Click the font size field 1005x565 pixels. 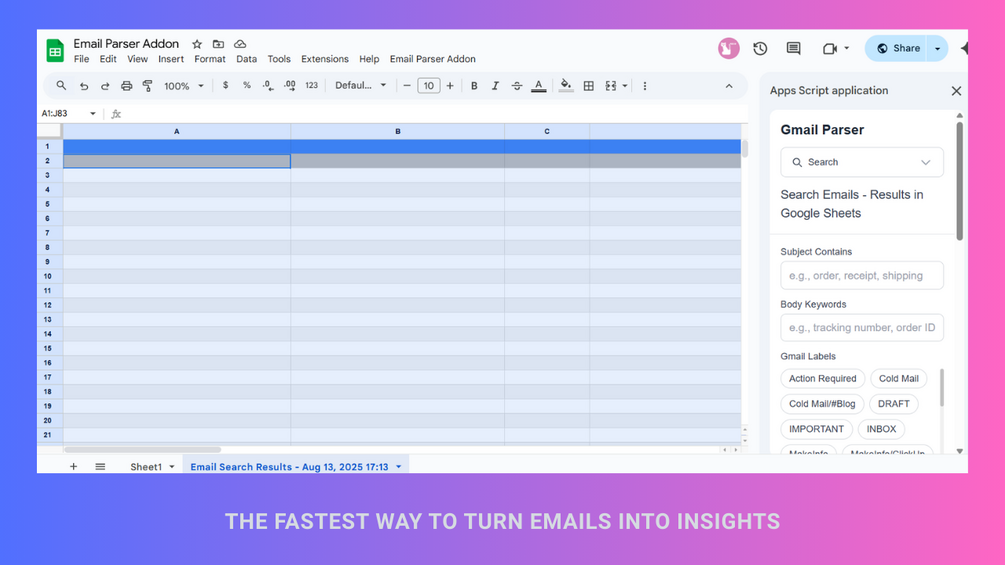(429, 86)
